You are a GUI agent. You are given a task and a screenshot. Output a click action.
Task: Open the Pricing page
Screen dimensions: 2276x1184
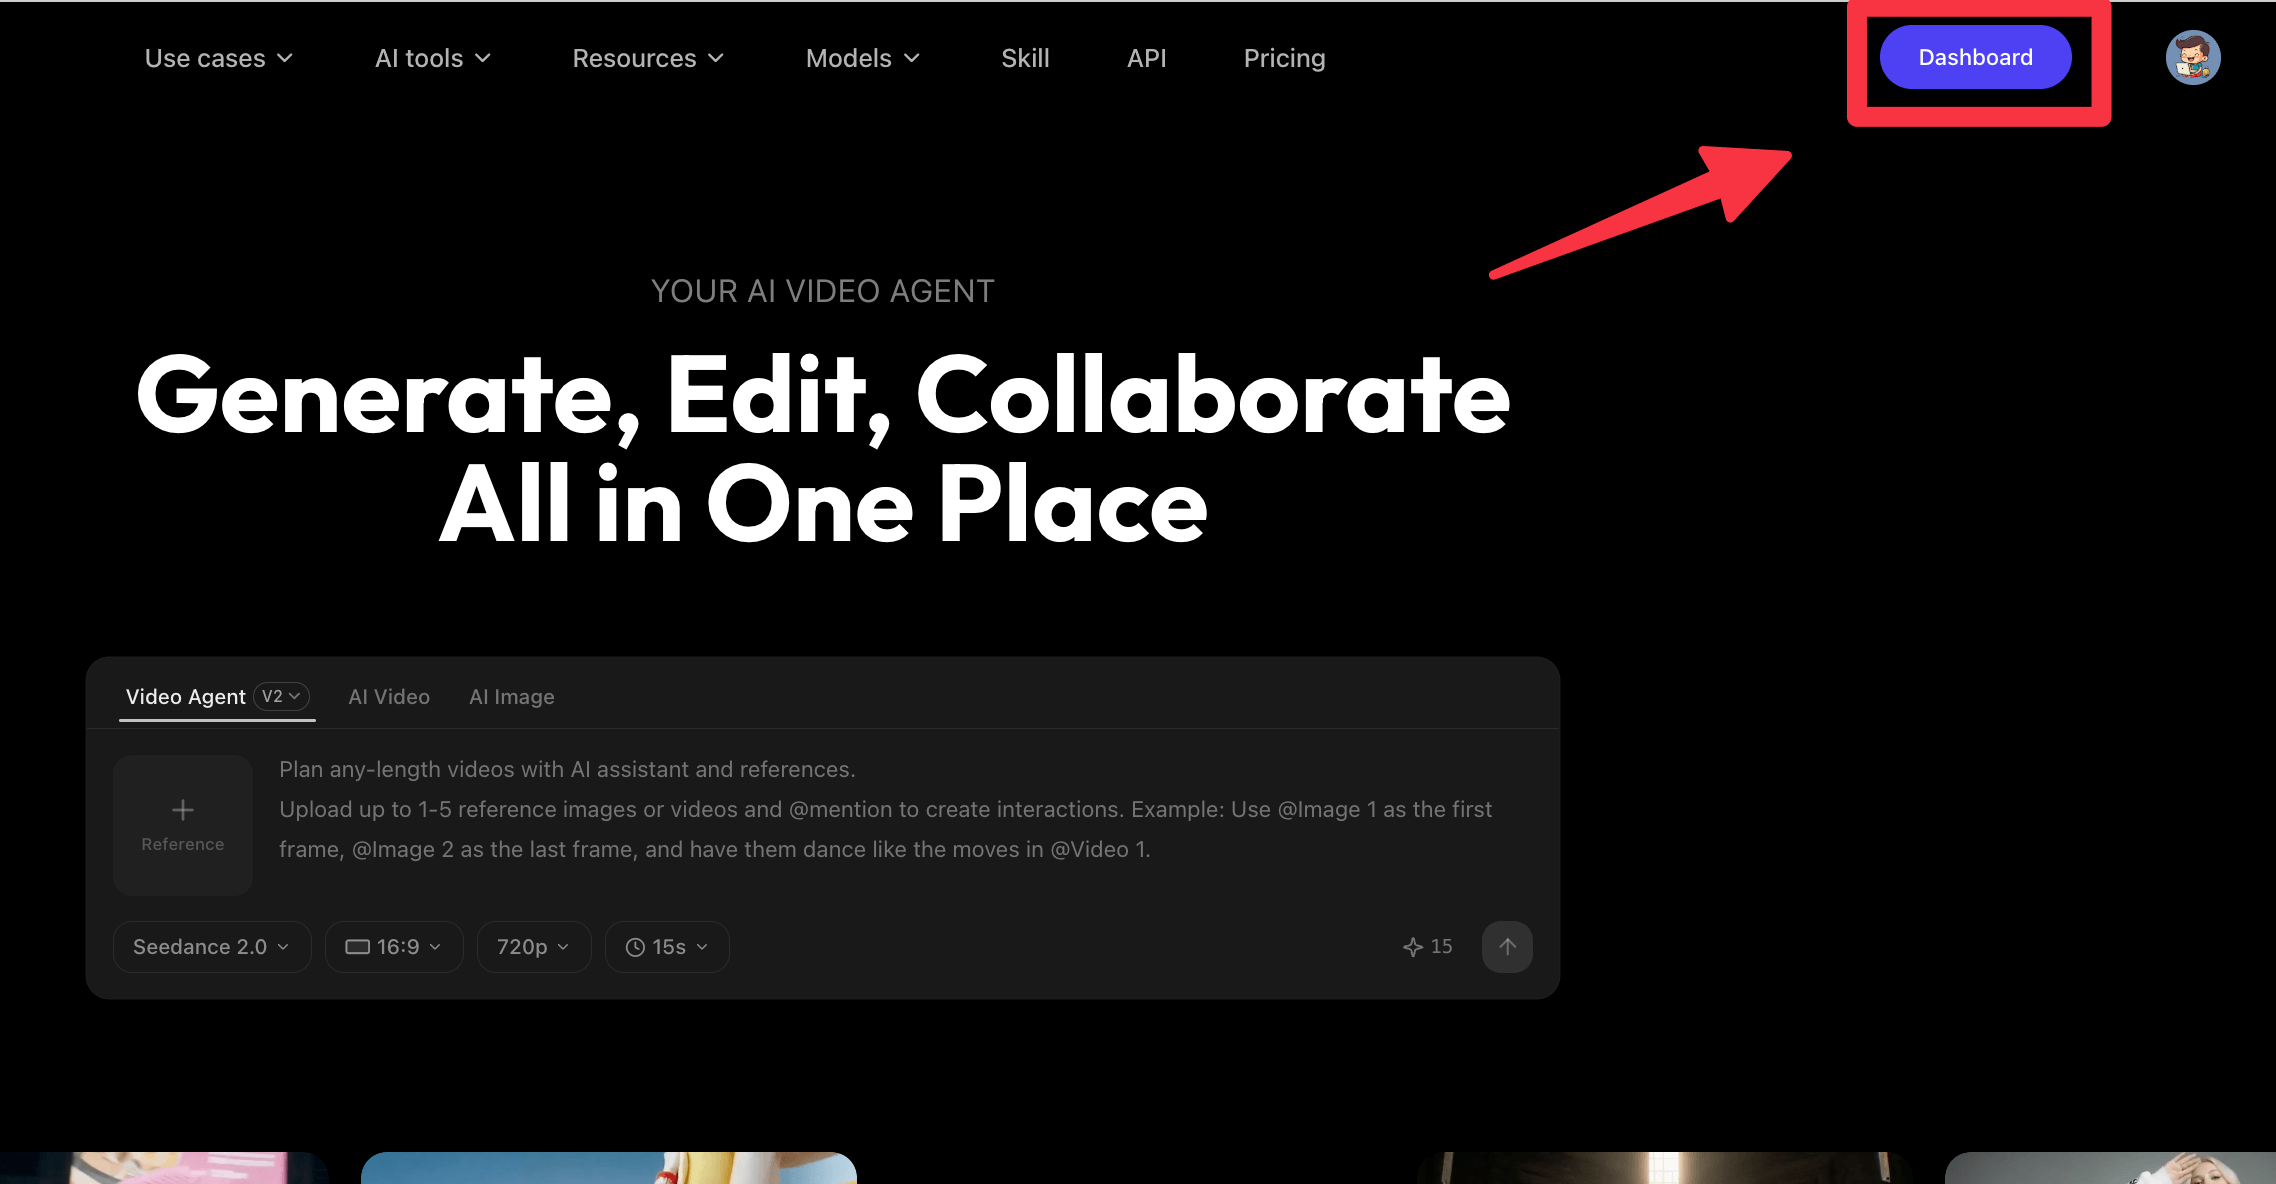coord(1284,58)
